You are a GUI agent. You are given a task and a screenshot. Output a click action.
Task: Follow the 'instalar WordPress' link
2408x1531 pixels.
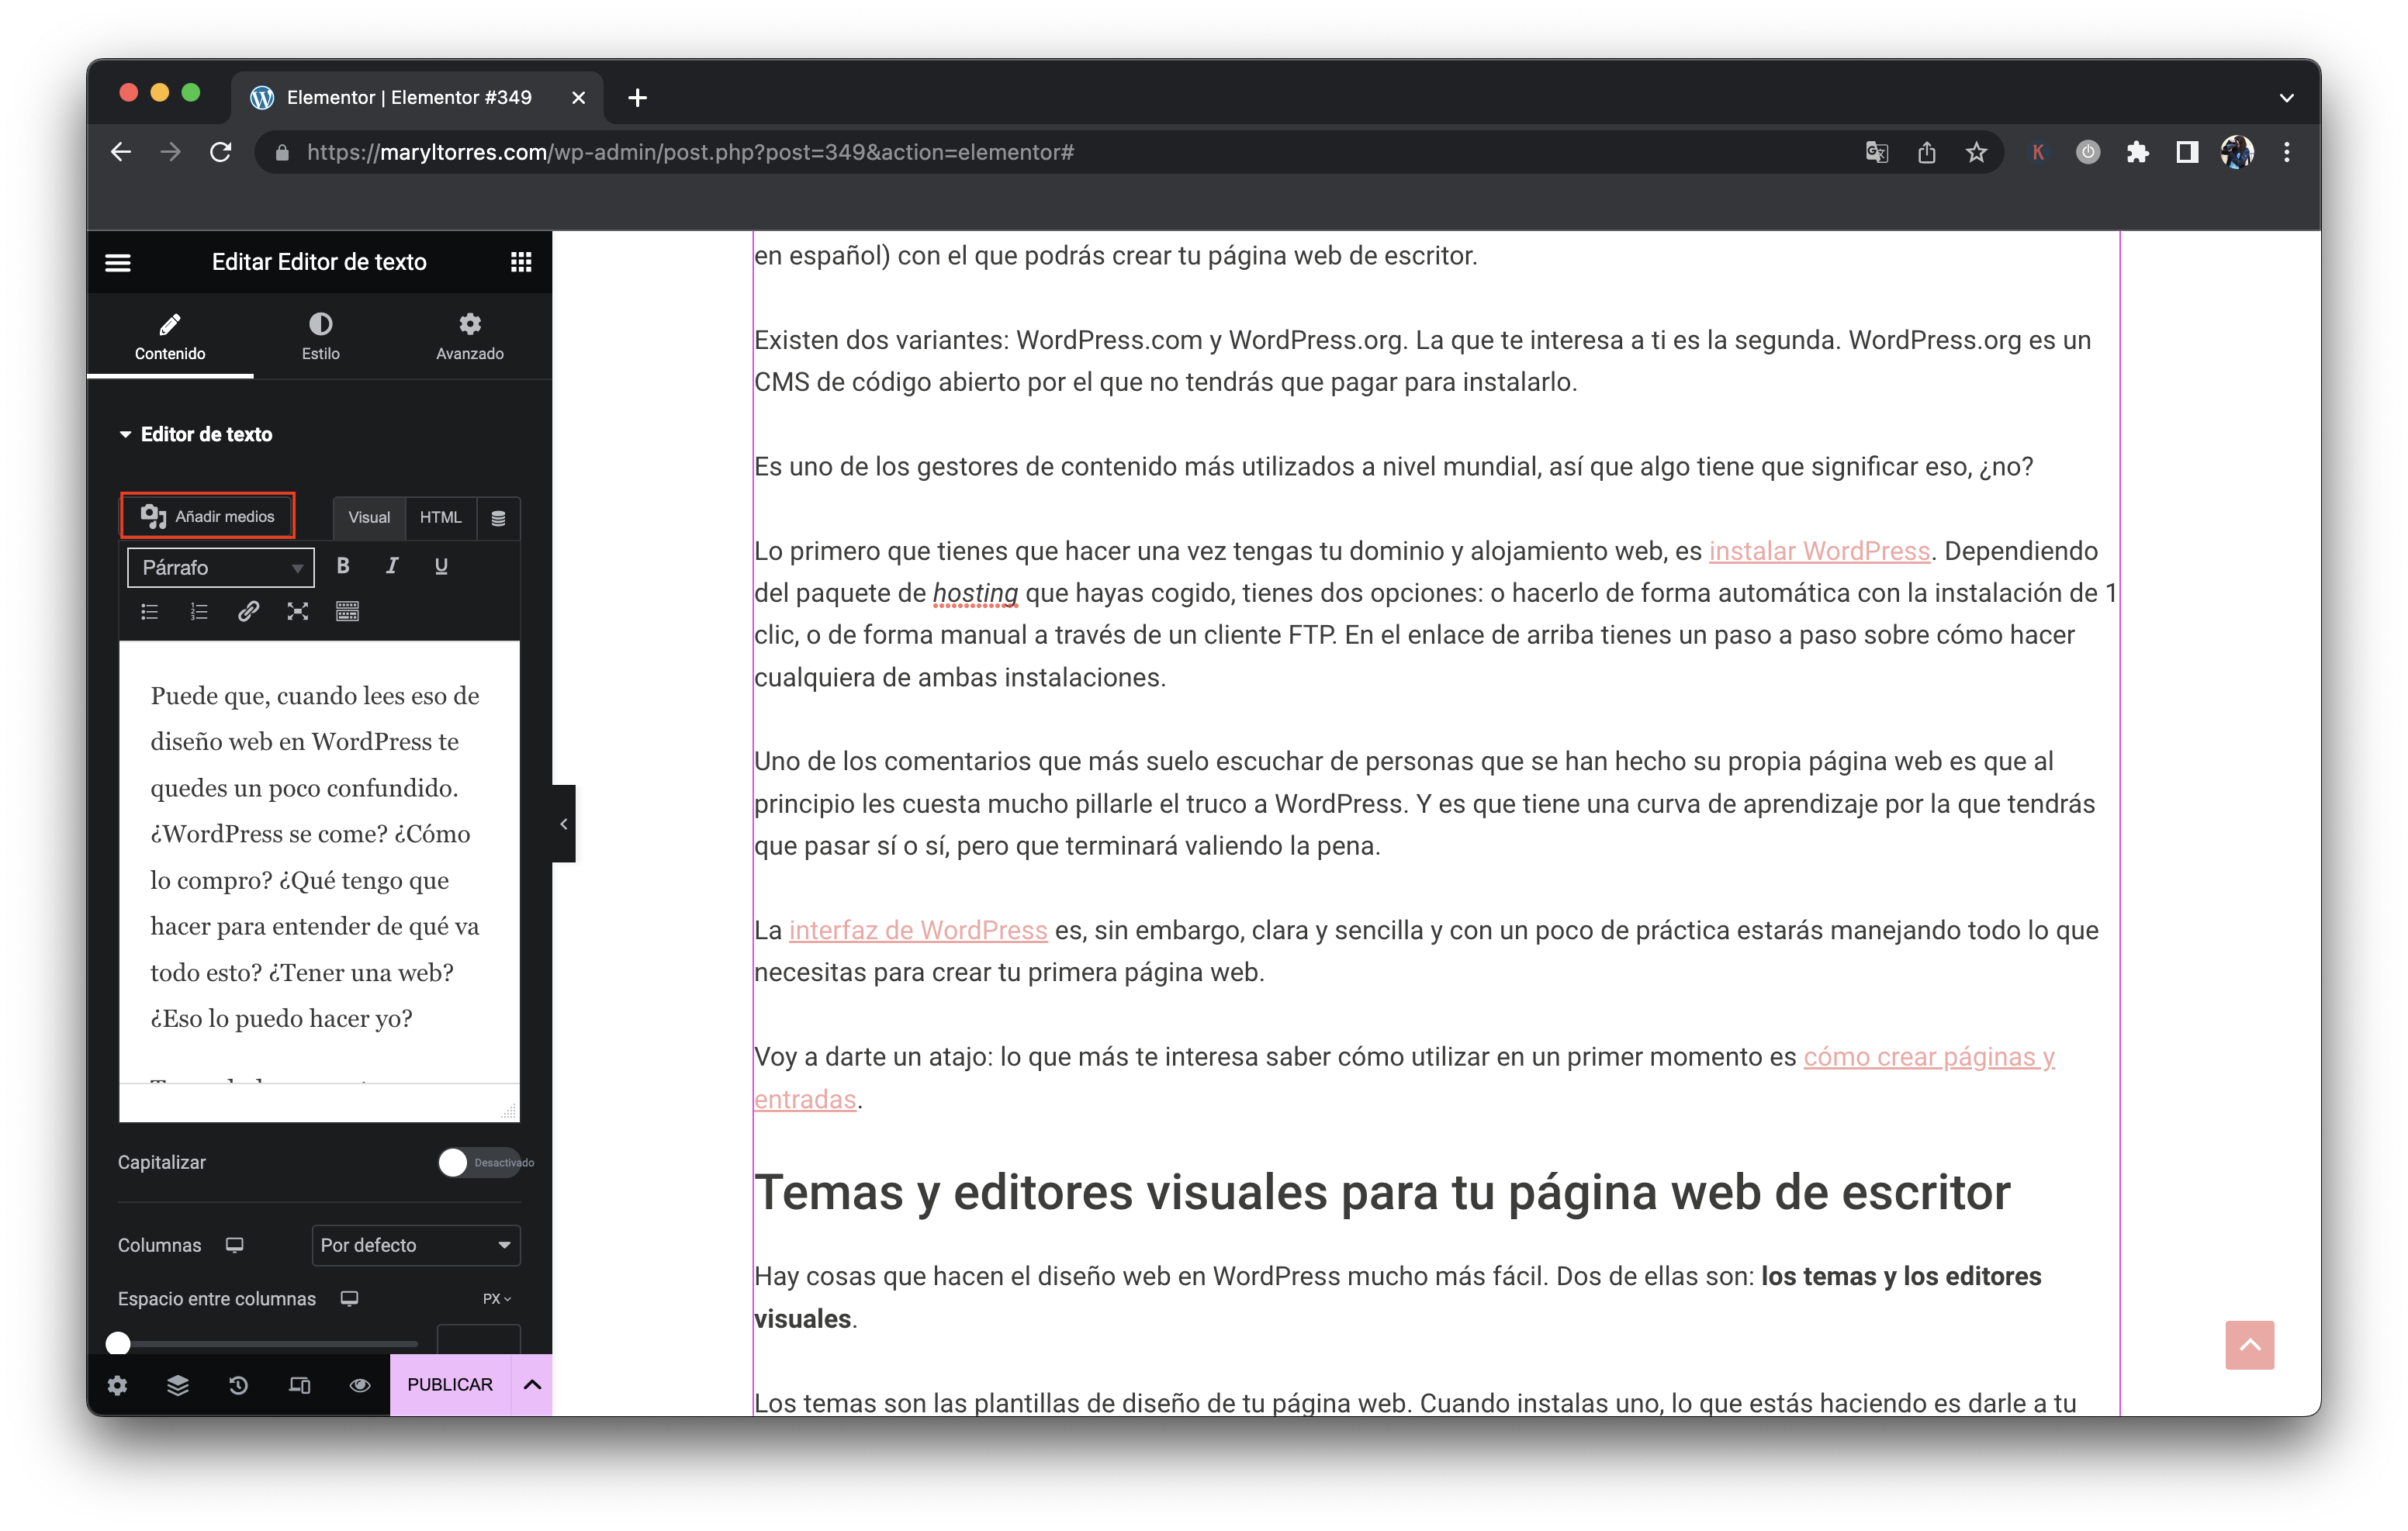pyautogui.click(x=1819, y=550)
